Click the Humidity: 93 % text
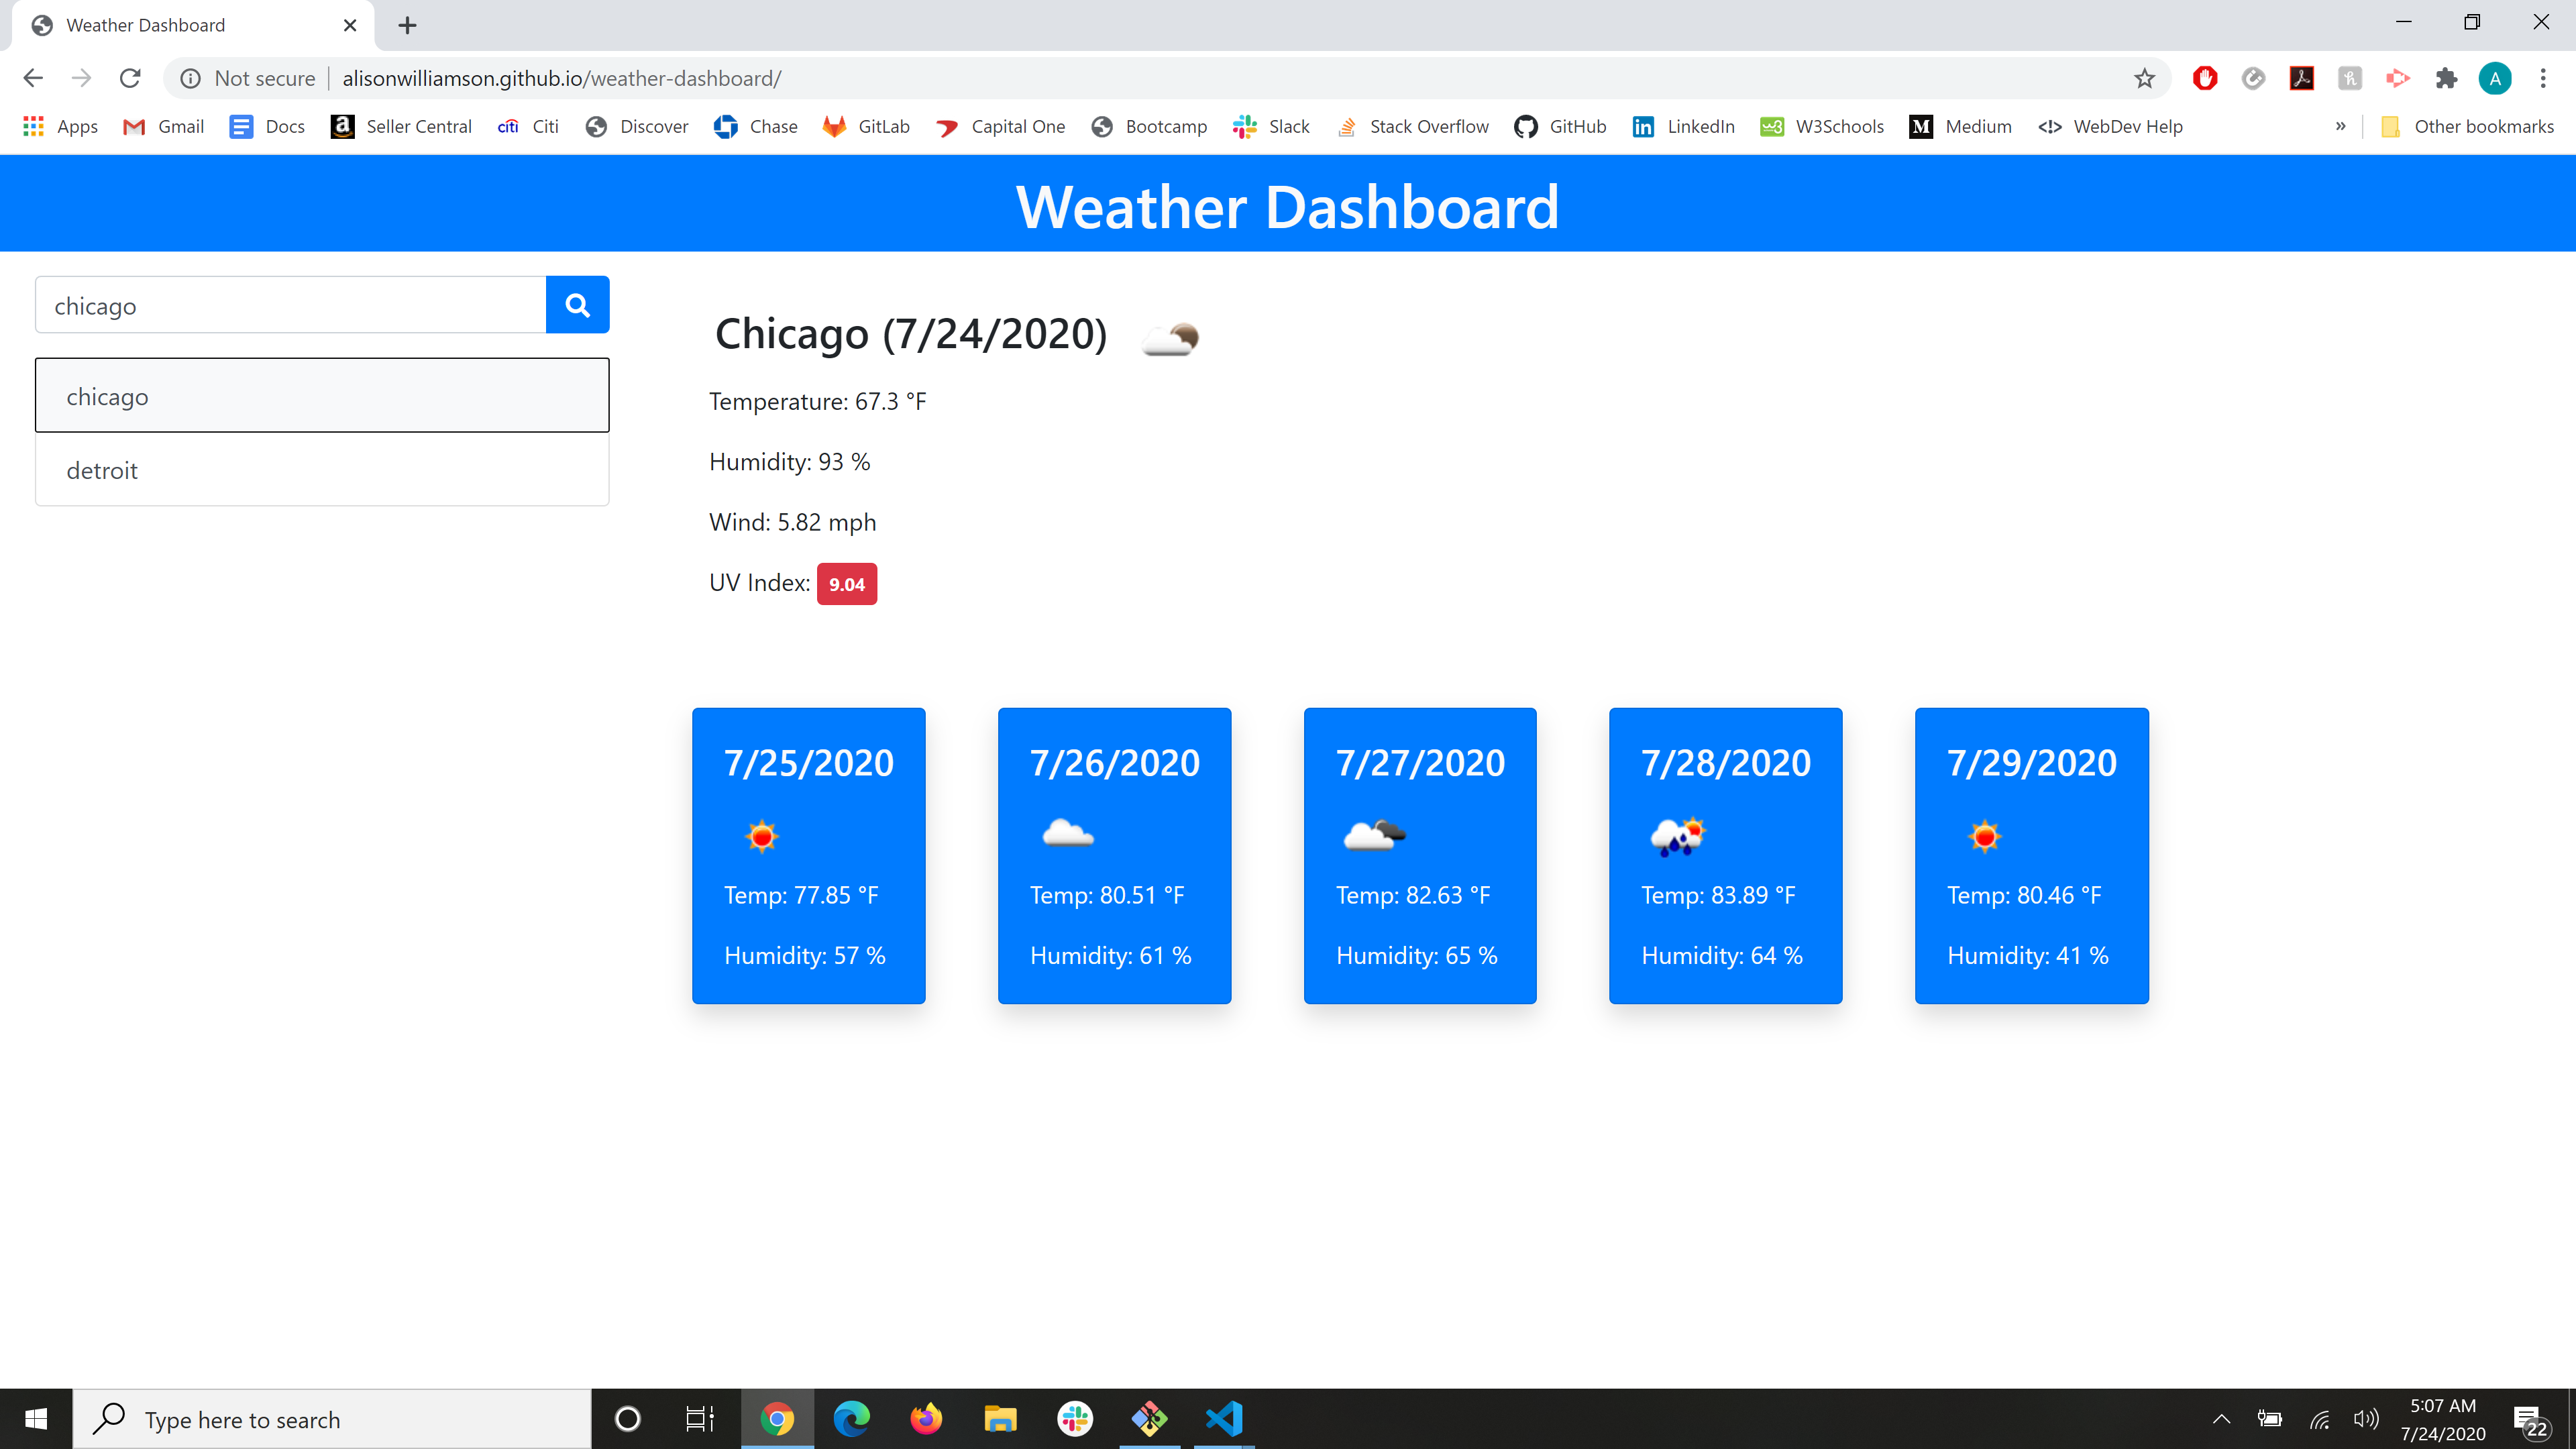This screenshot has height=1449, width=2576. point(790,462)
